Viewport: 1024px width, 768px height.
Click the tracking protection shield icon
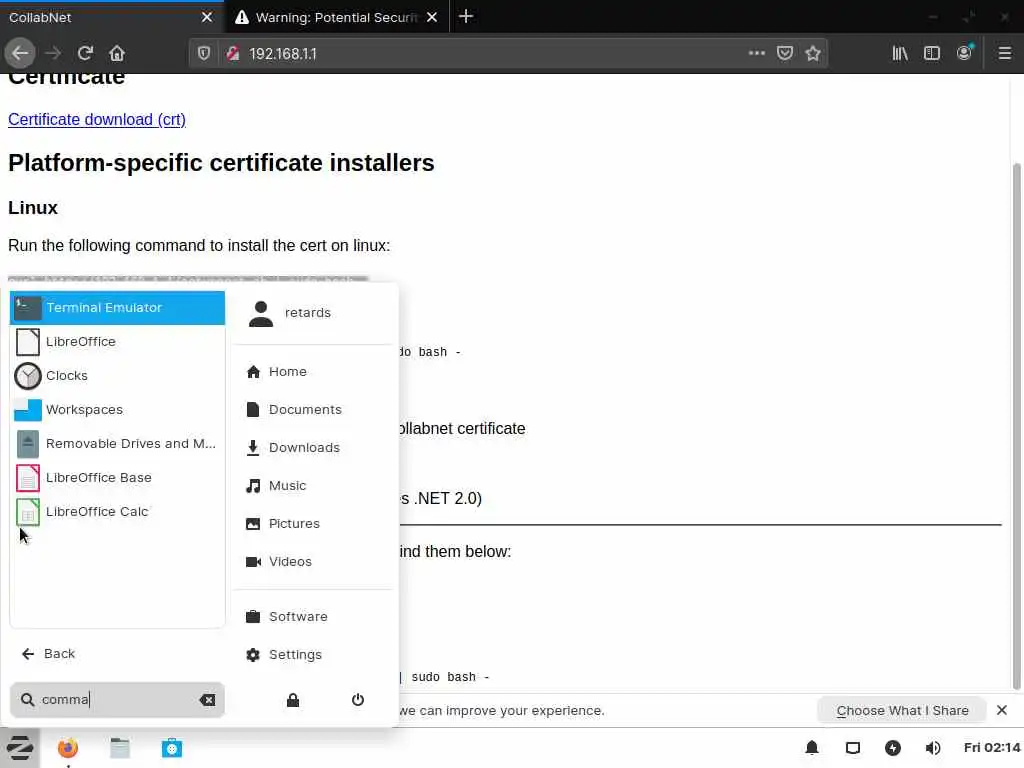point(204,53)
